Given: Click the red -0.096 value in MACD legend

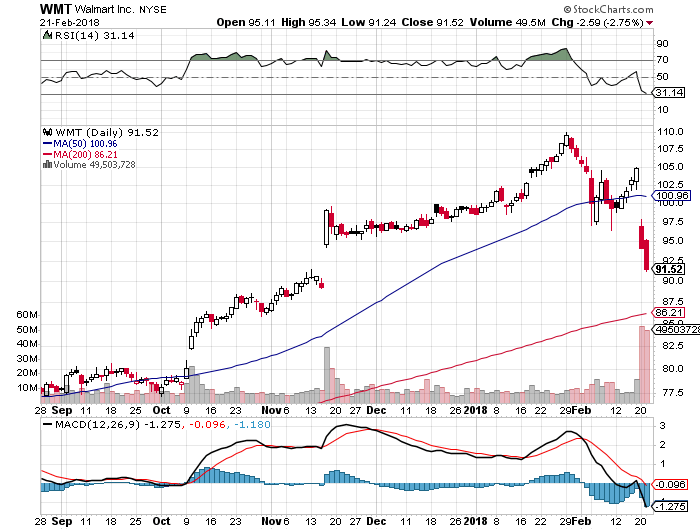Looking at the screenshot, I should 207,424.
